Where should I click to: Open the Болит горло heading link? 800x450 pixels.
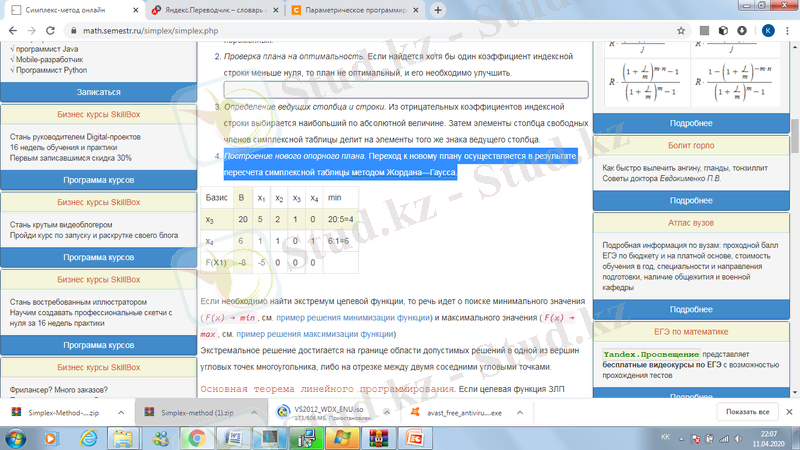click(691, 145)
